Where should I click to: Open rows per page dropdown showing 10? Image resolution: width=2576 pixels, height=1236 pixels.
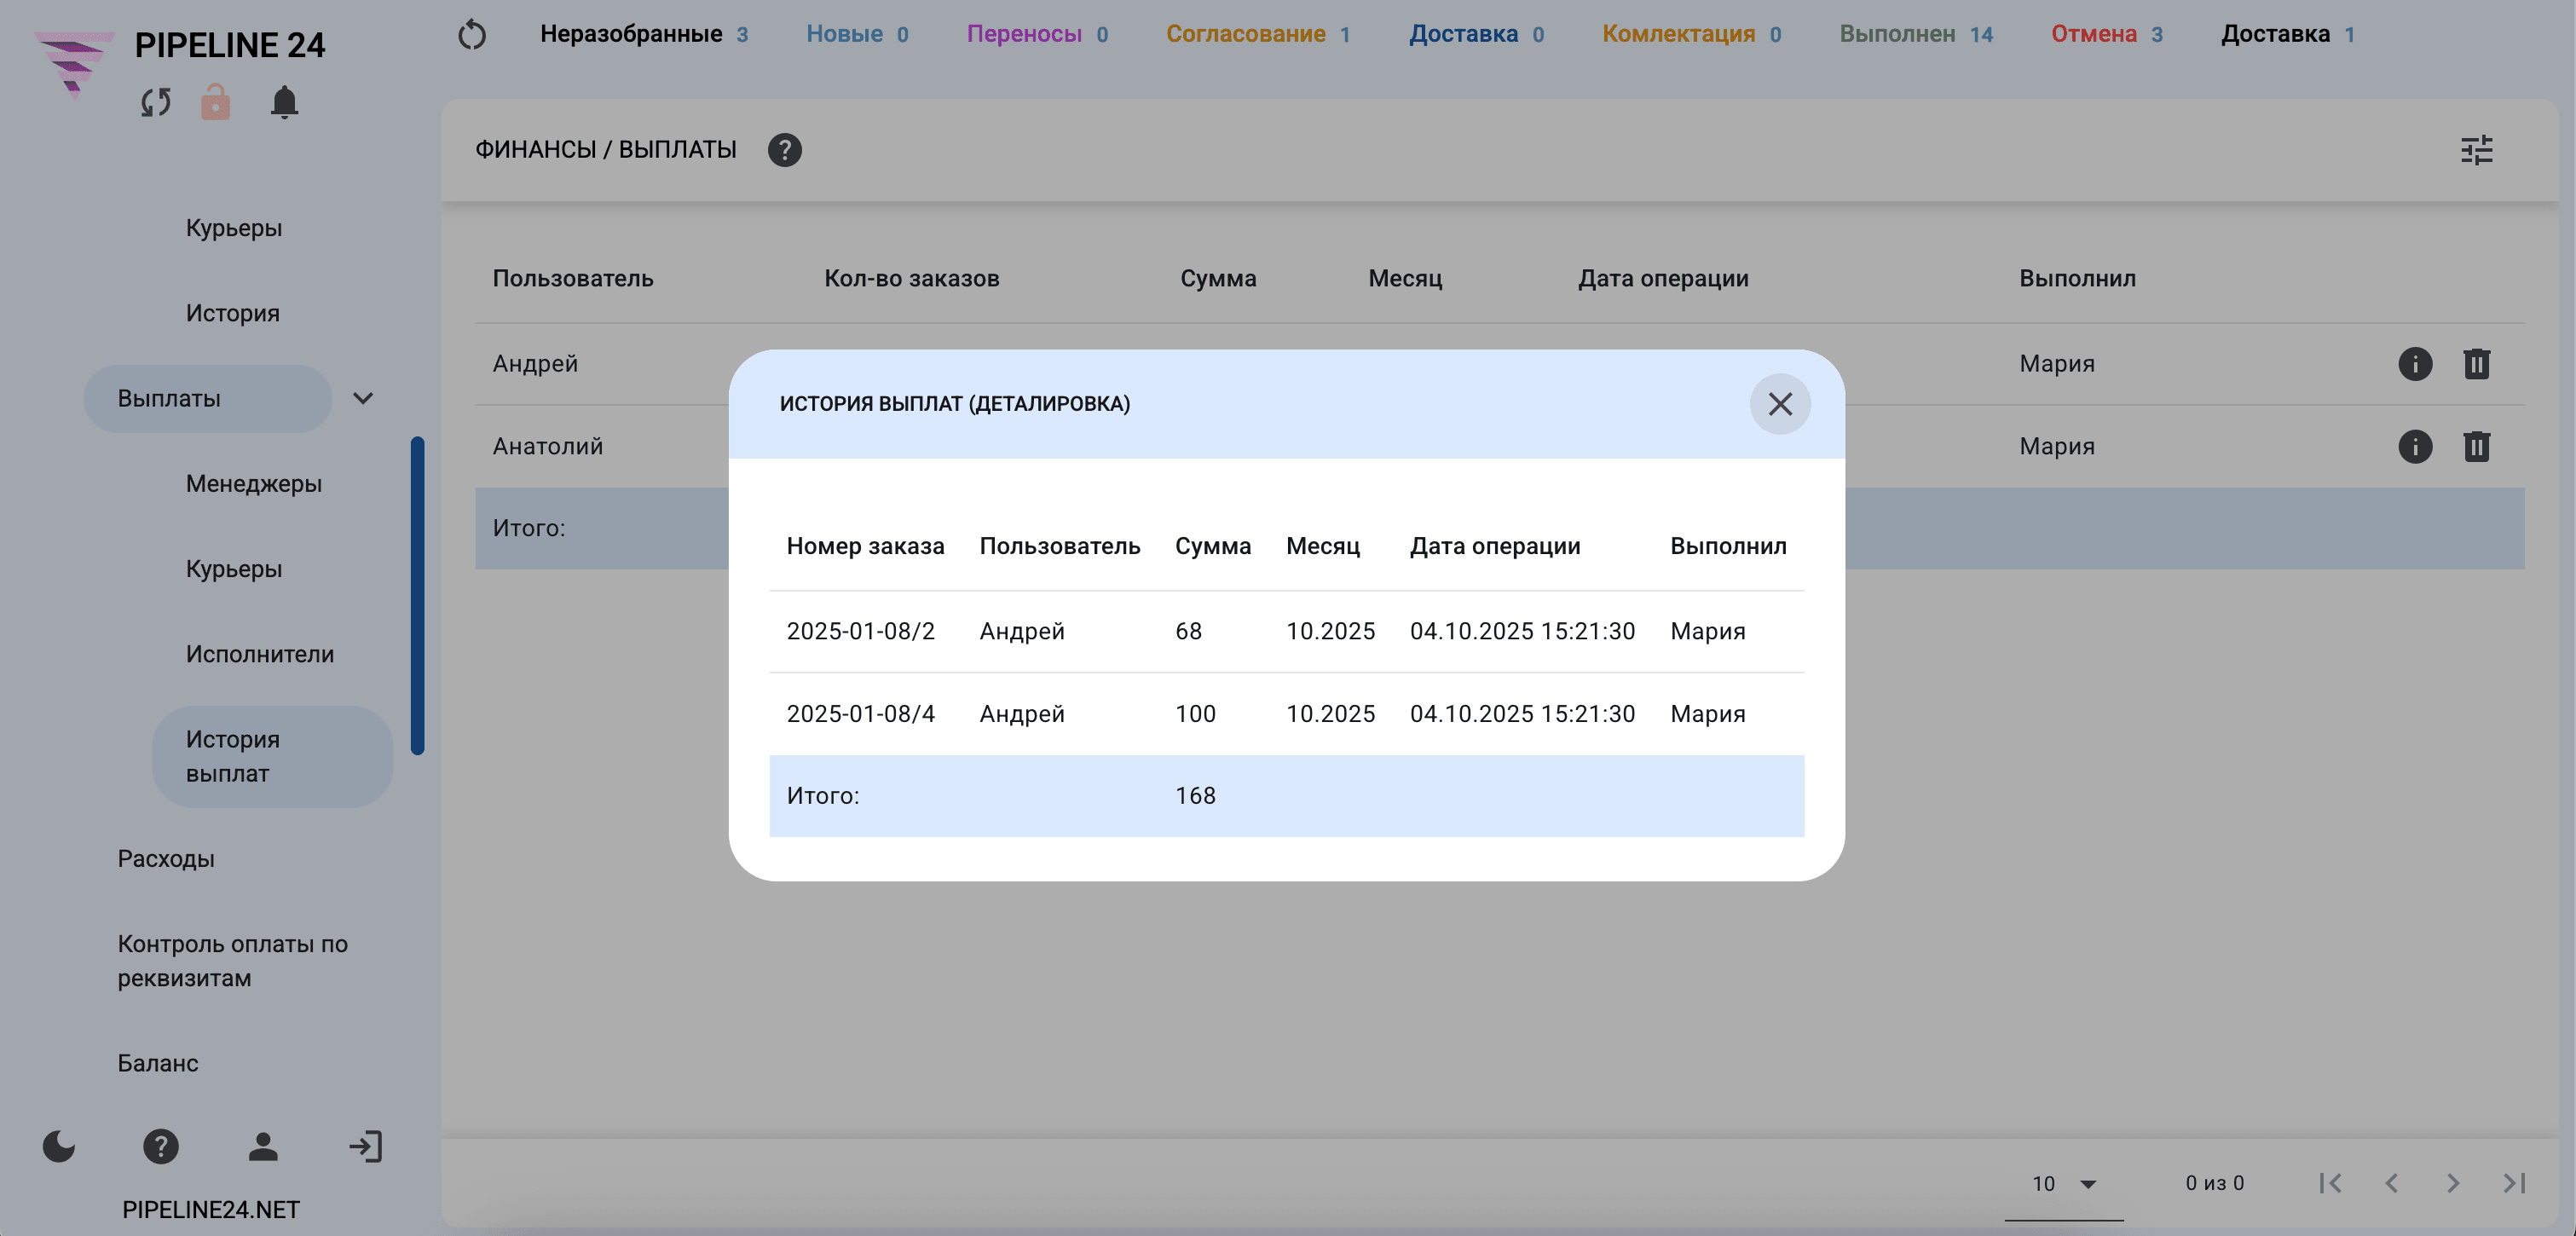click(2063, 1184)
